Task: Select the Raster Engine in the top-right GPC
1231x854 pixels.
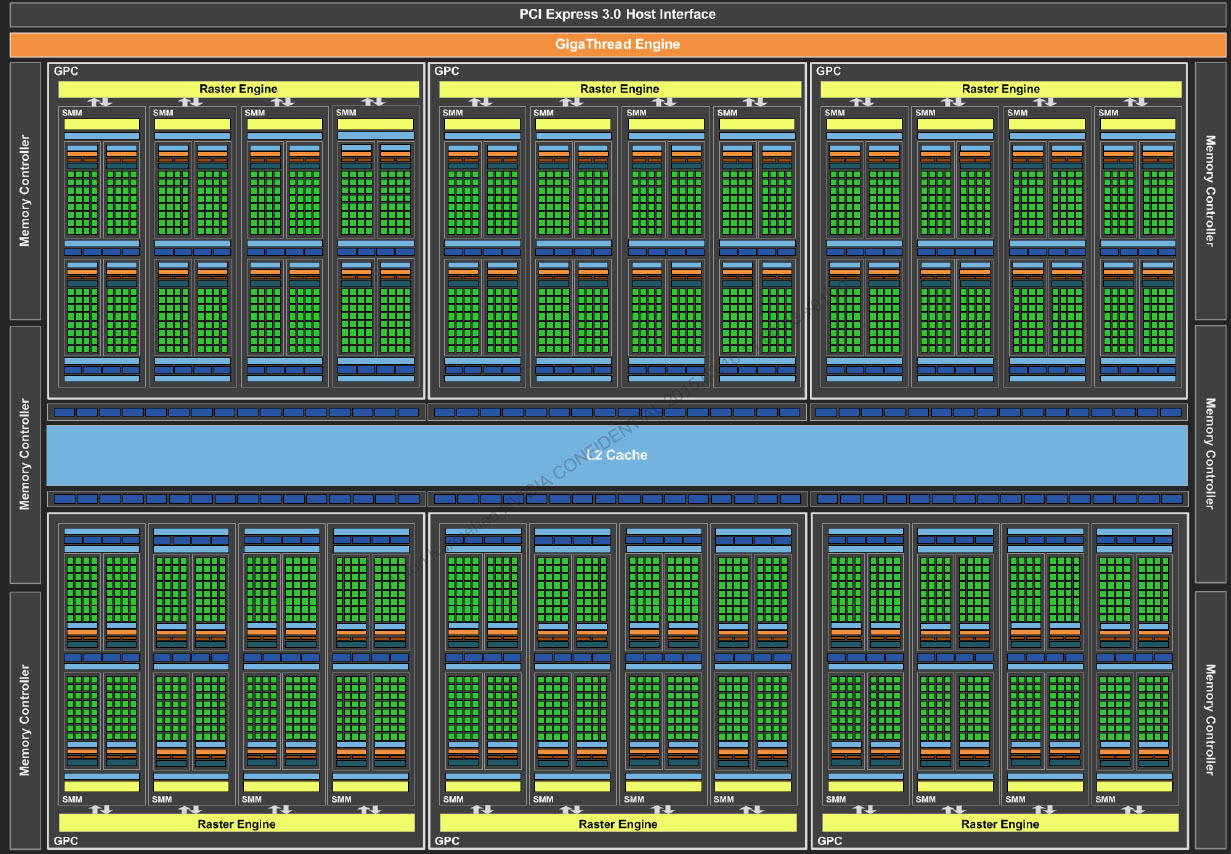Action: click(x=1000, y=89)
